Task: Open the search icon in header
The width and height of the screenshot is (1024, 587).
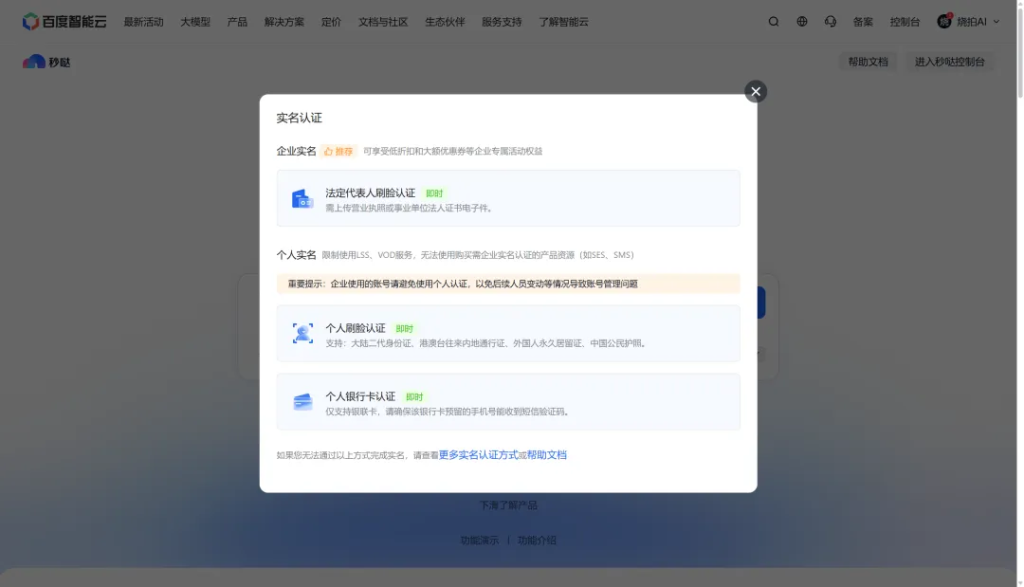Action: click(774, 21)
